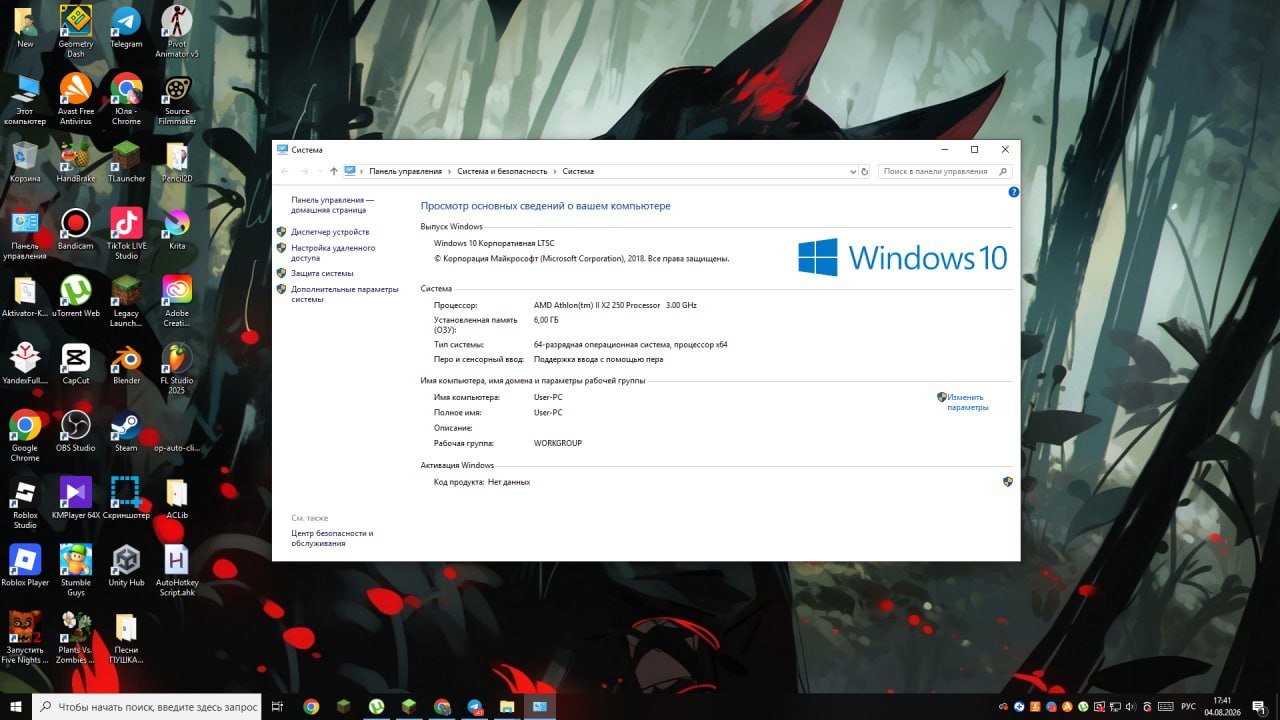Select Adobe Creative Cloud desktop icon

click(177, 300)
